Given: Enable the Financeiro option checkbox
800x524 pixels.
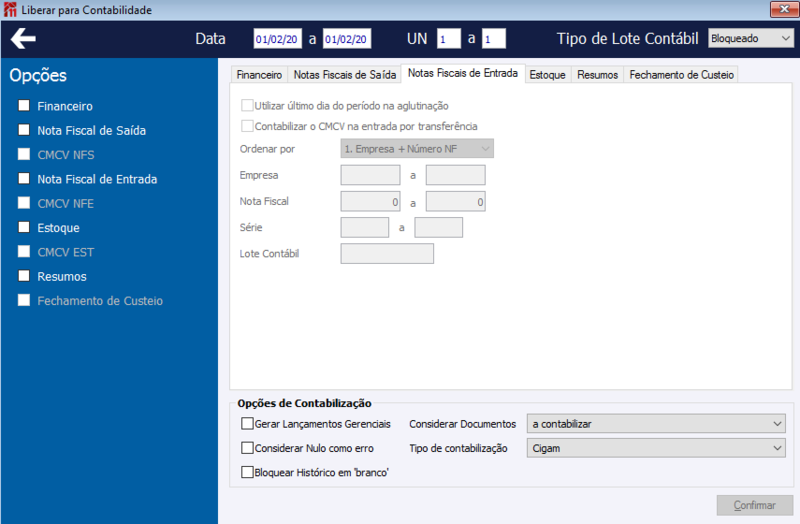Looking at the screenshot, I should (x=24, y=106).
